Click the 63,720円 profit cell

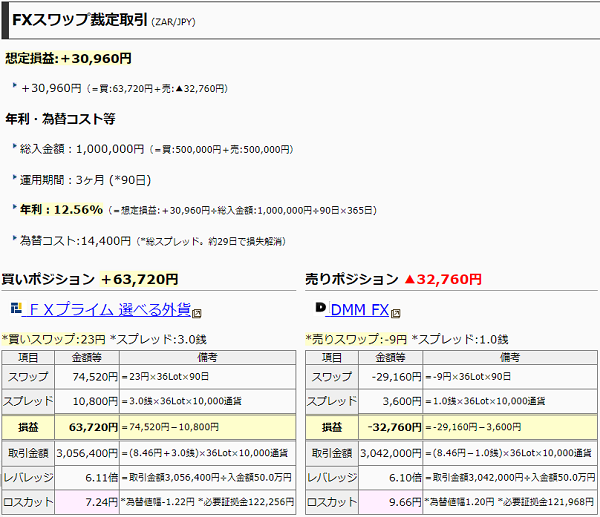(87, 427)
